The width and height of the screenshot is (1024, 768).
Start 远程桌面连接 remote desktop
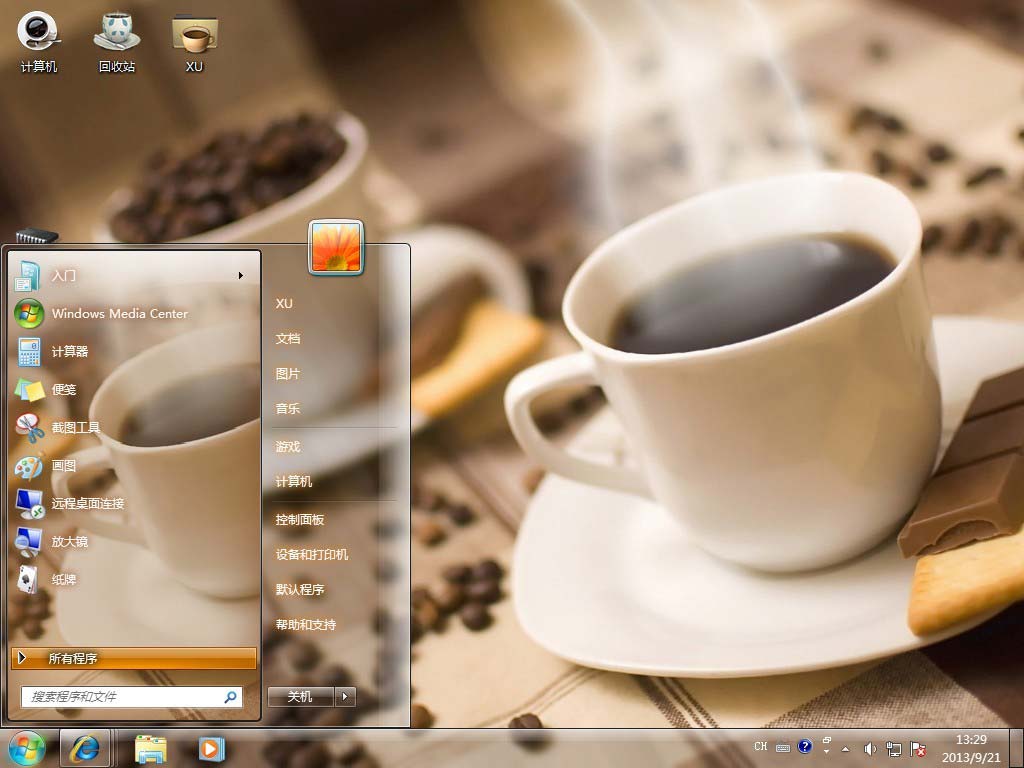88,503
